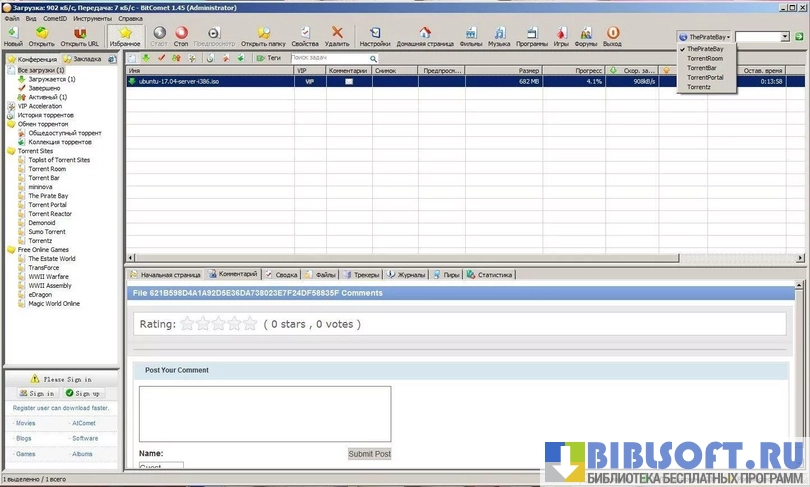The height and width of the screenshot is (487, 810).
Task: Click the Новый (New) toolbar icon
Action: point(13,34)
